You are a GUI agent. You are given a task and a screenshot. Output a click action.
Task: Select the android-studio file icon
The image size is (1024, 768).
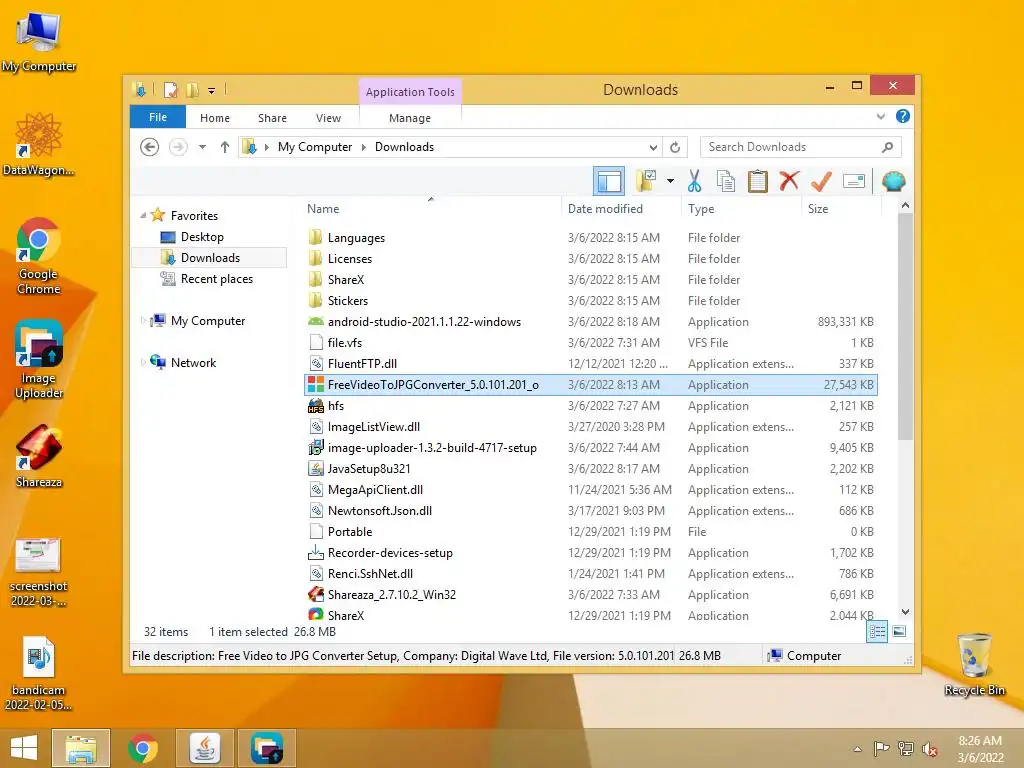point(315,321)
